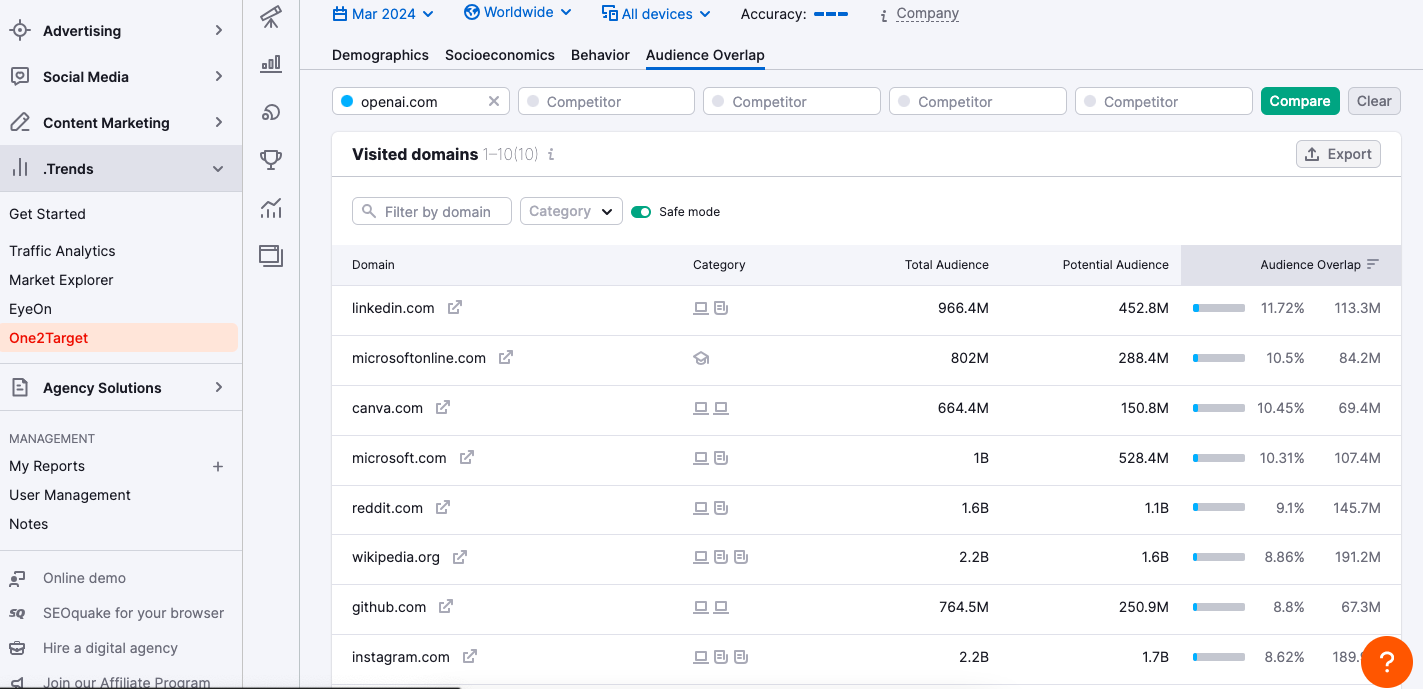Open the trophy icon in the icon strip
This screenshot has width=1423, height=689.
pos(270,159)
